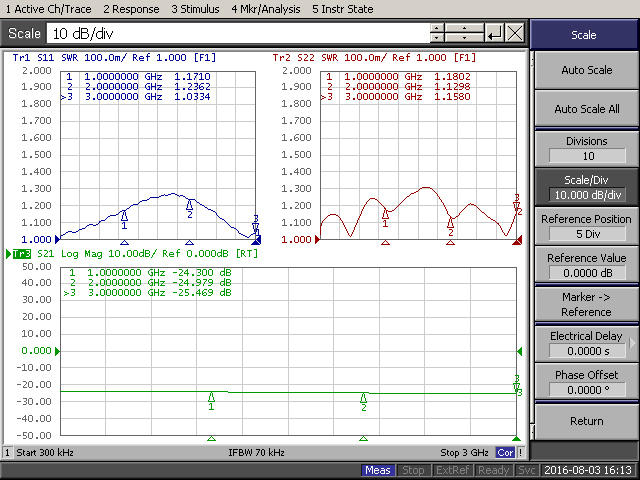The image size is (640, 480).
Task: Click the Ready status indicator
Action: [493, 470]
